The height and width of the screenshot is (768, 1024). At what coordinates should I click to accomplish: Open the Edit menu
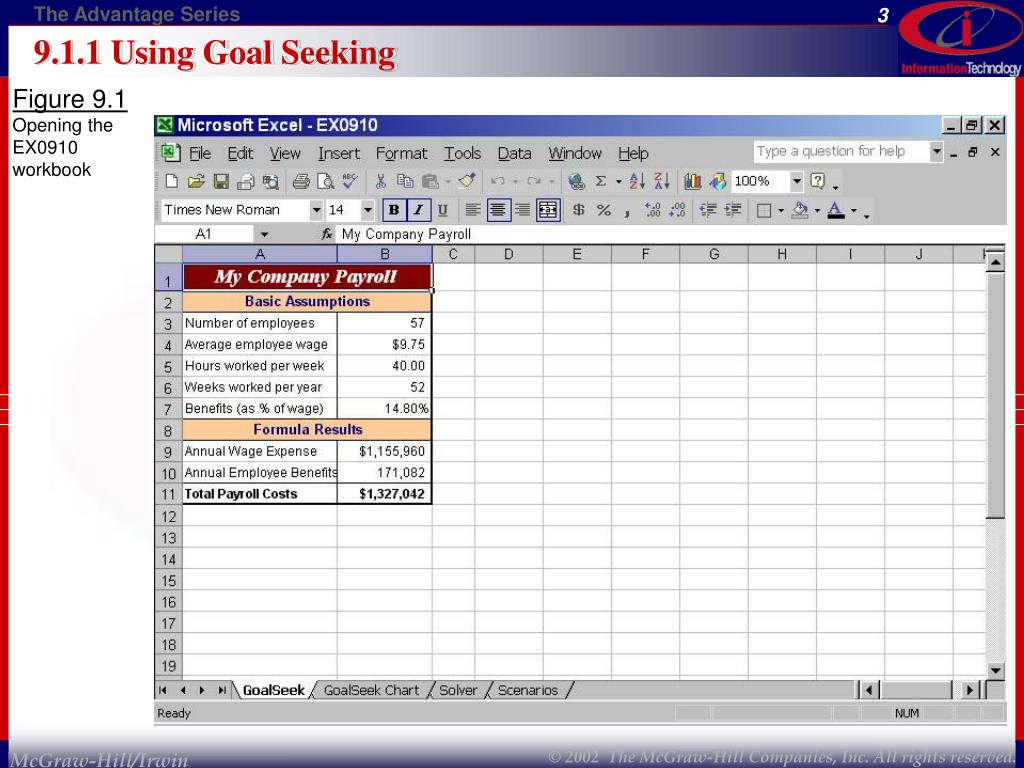pos(240,153)
